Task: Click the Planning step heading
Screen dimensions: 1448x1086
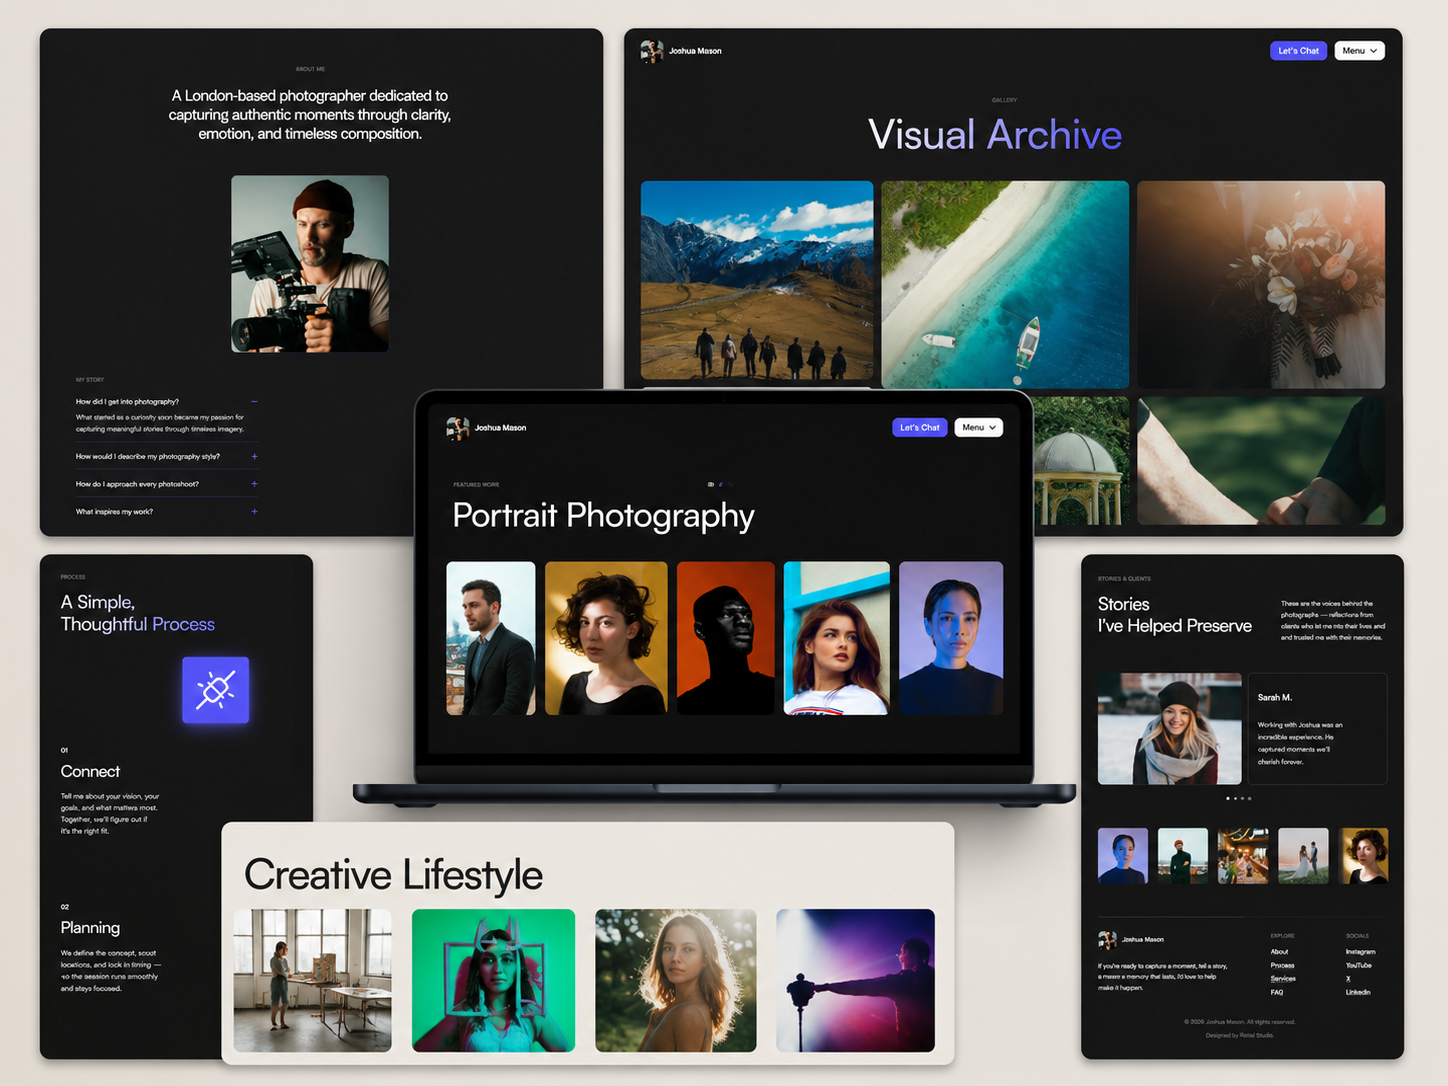Action: [x=90, y=928]
